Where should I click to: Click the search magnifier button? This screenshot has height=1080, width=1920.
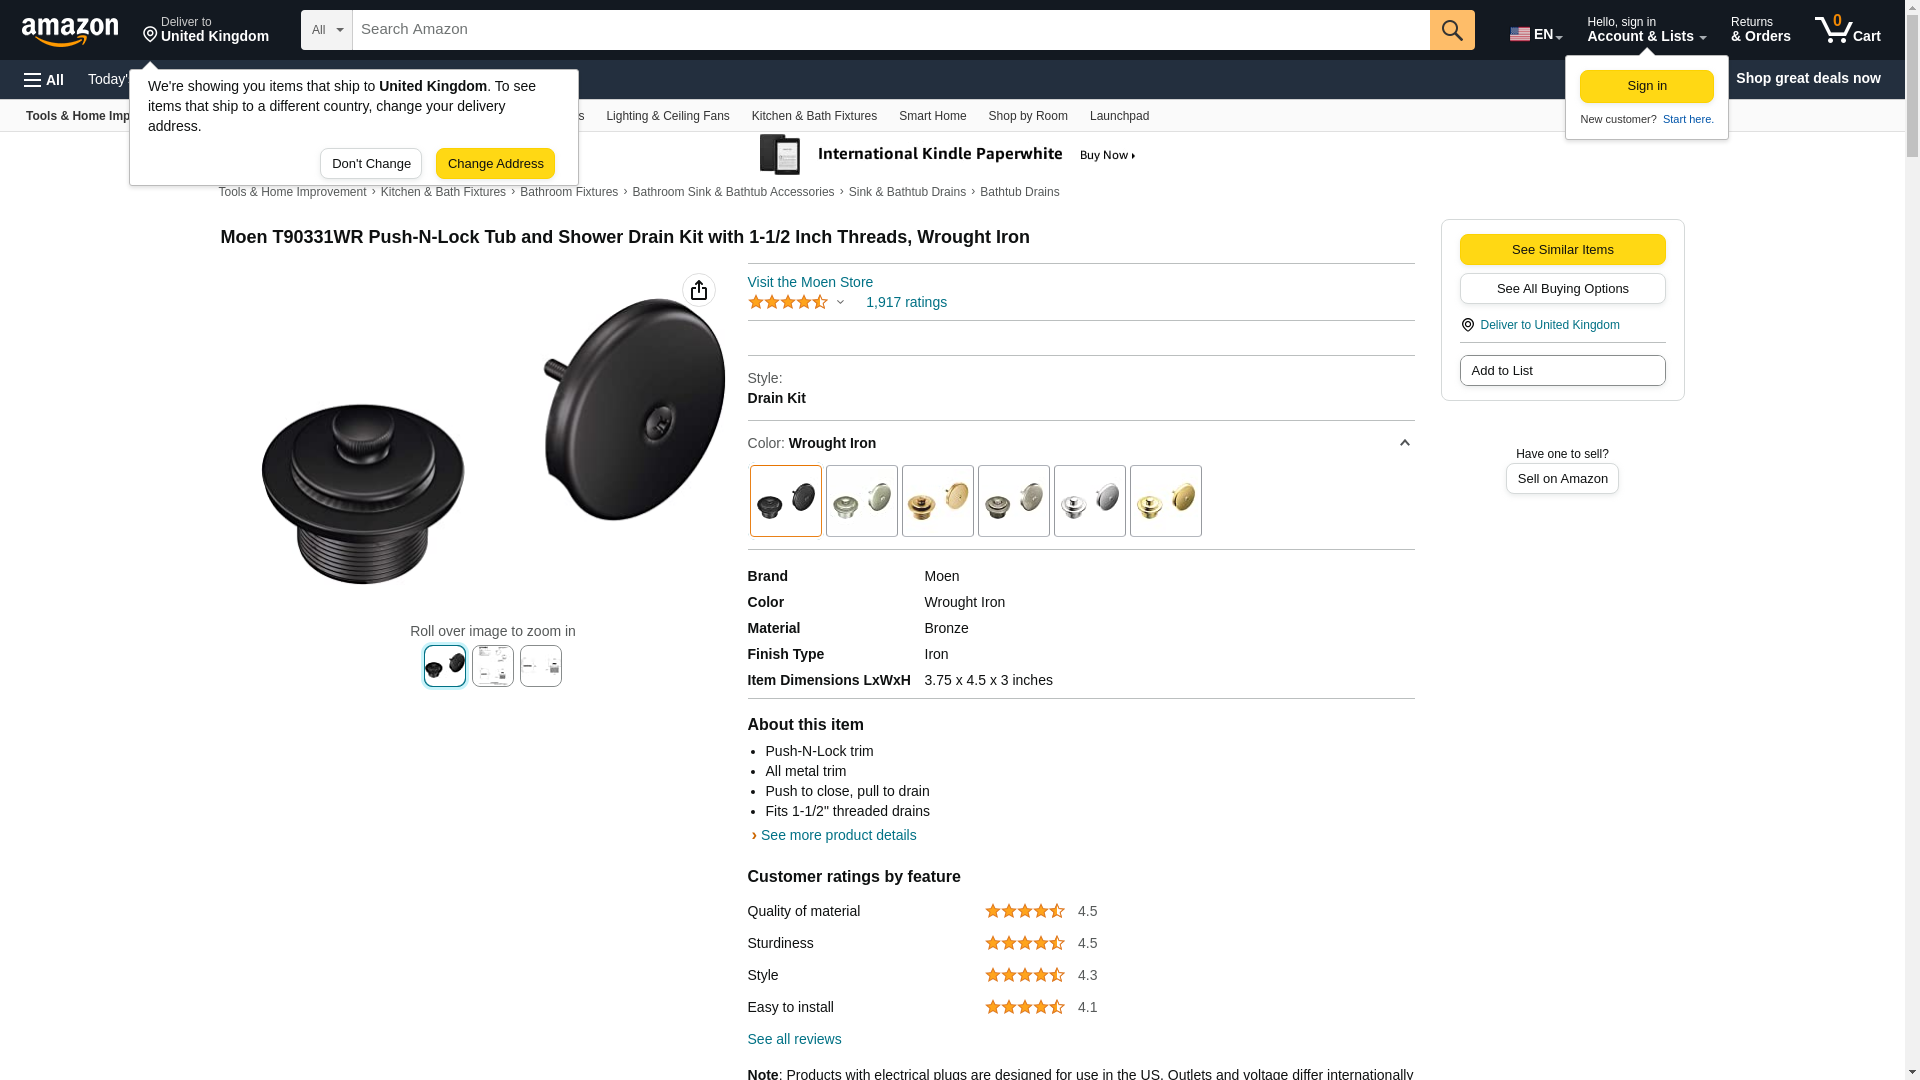point(1452,30)
